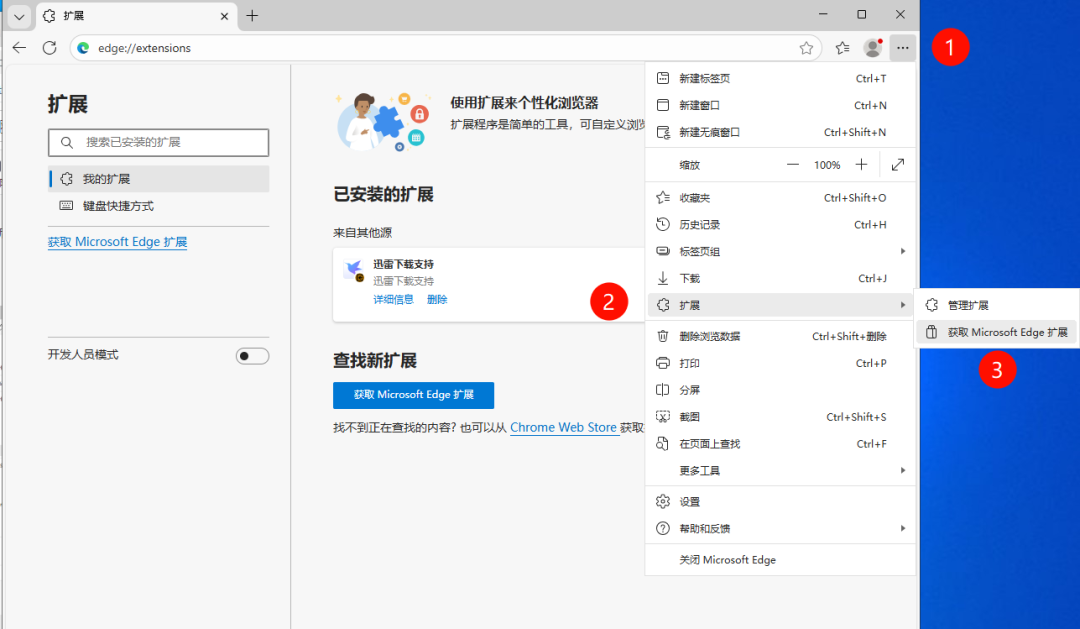This screenshot has height=629, width=1080.
Task: Refresh the extensions page
Action: pyautogui.click(x=50, y=48)
